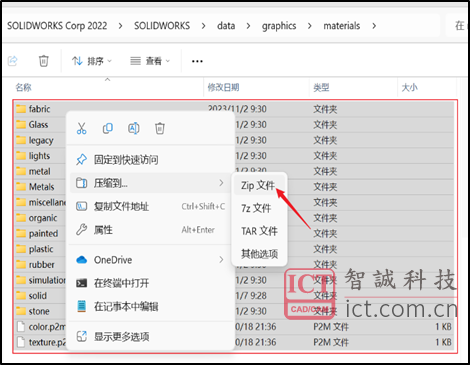Select 在终端中打开 entry
Screen dimensions: 470x365
coord(150,283)
